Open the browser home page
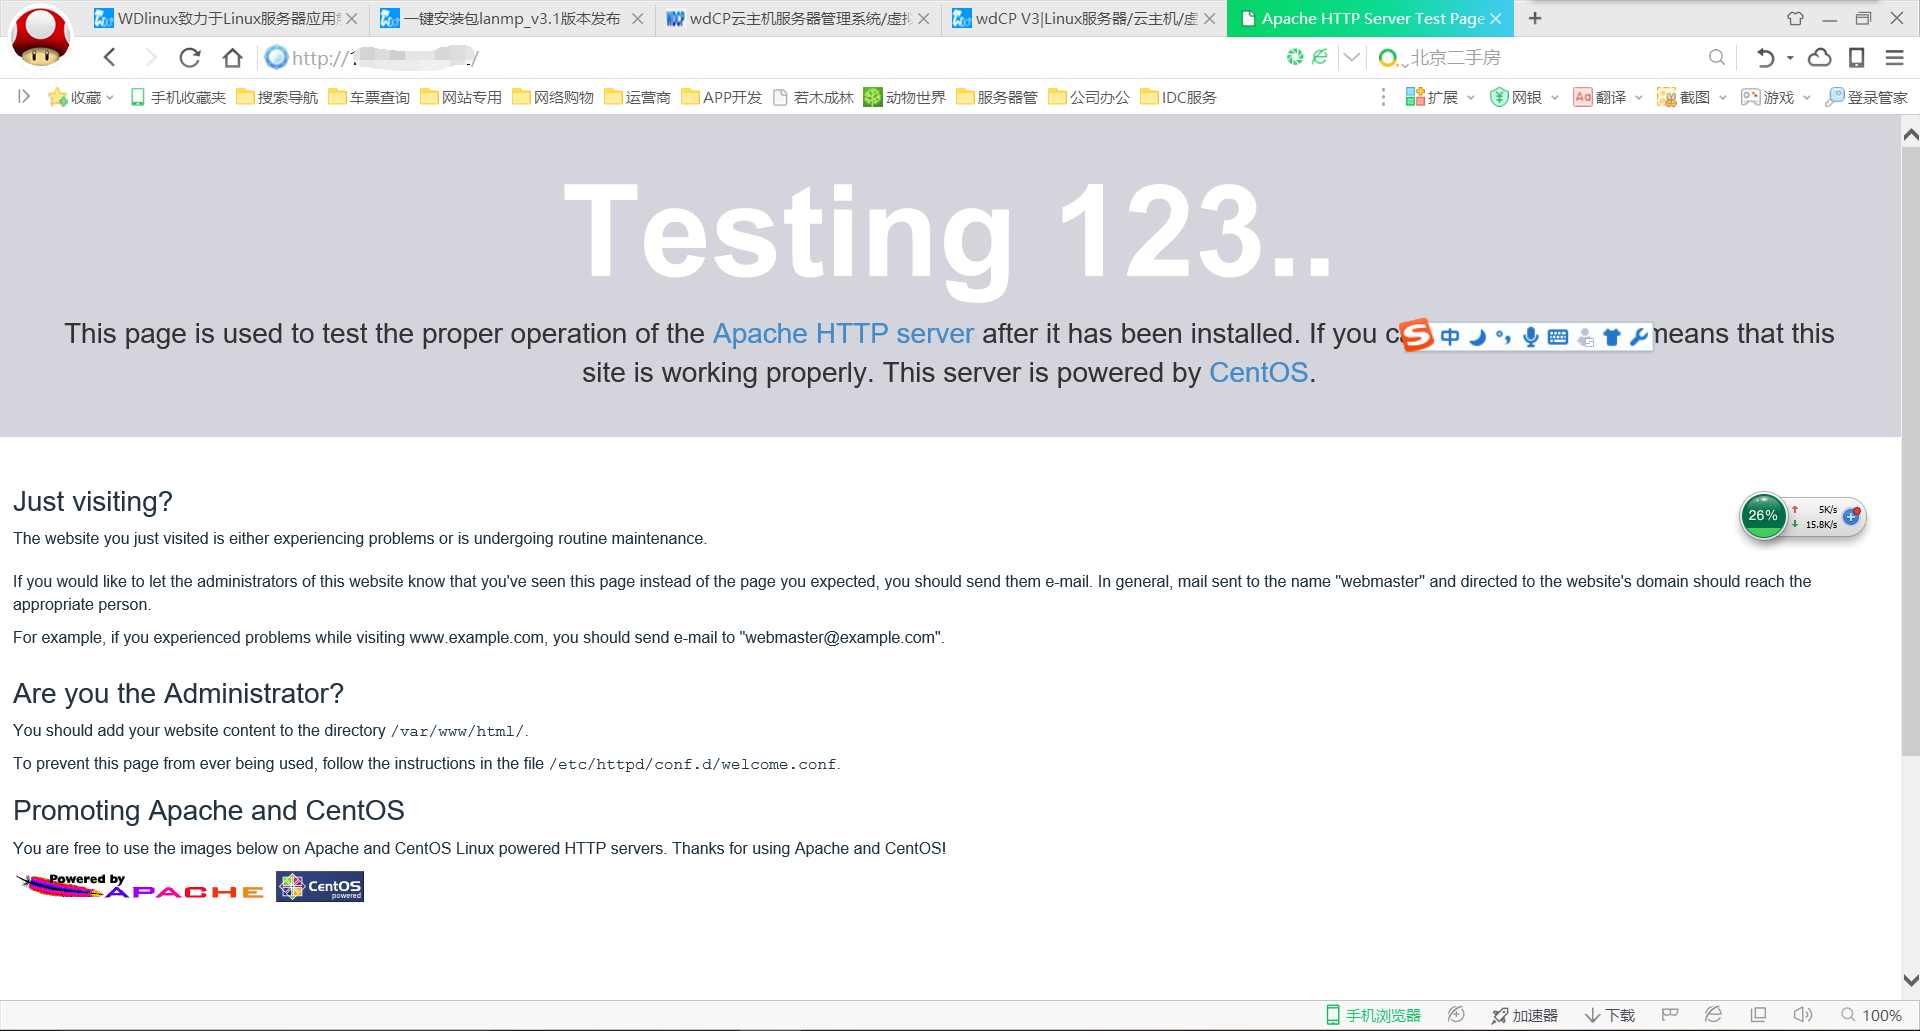This screenshot has width=1920, height=1031. (233, 58)
